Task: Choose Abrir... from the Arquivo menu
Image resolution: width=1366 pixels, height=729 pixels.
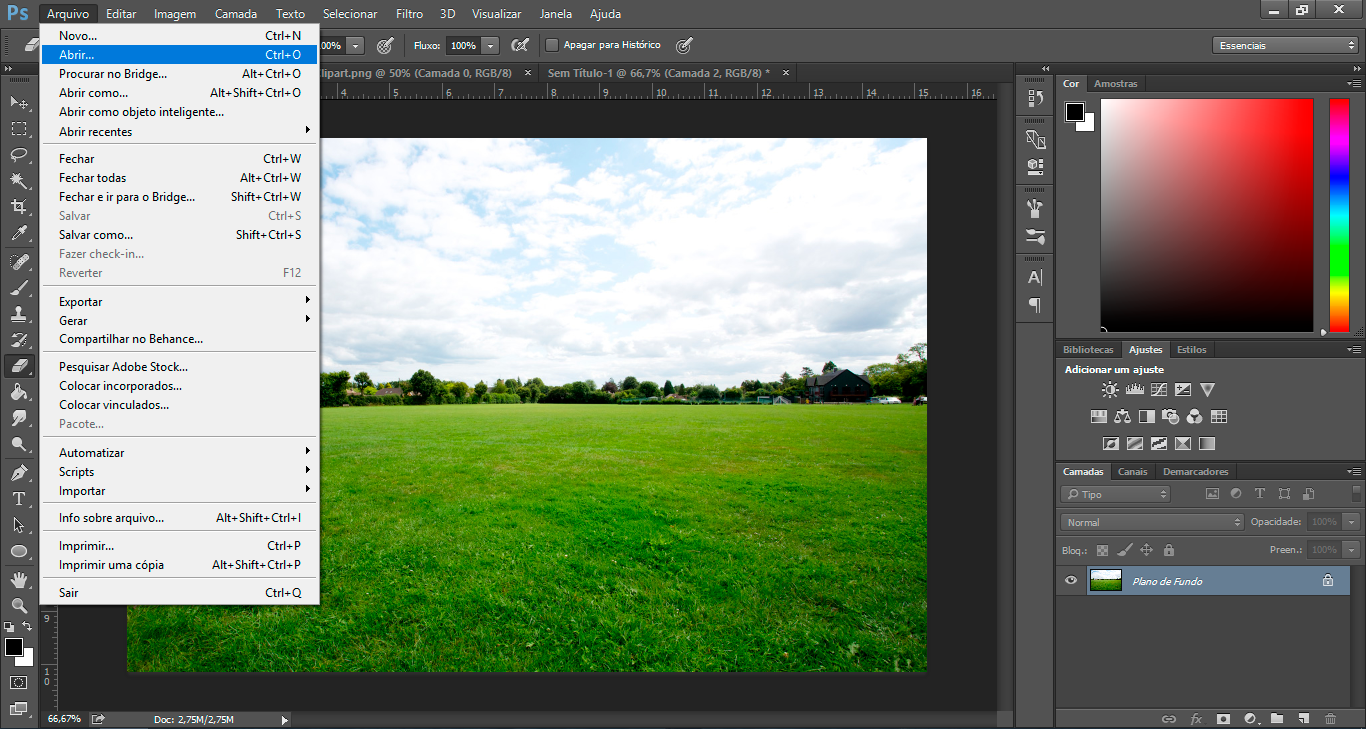Action: 180,55
